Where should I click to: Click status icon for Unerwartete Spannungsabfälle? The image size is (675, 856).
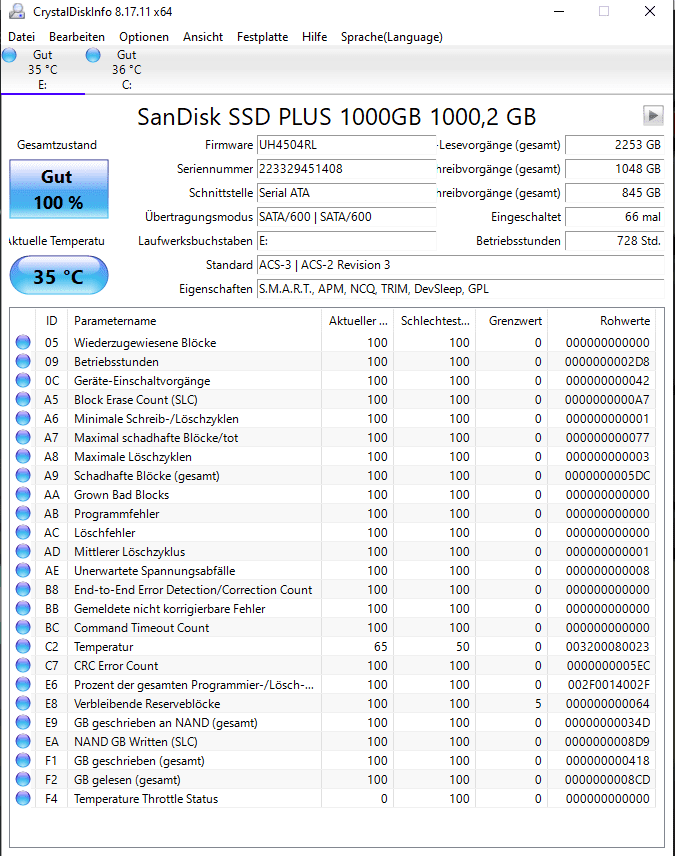tap(23, 570)
